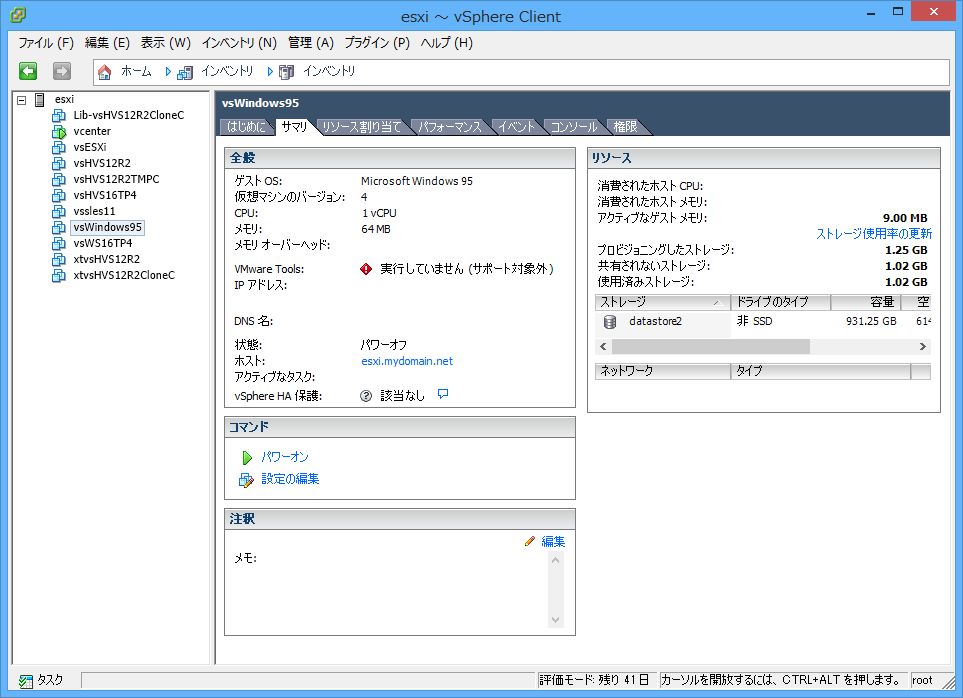This screenshot has height=698, width=963.
Task: Open the ファイル (F) menu
Action: [46, 43]
